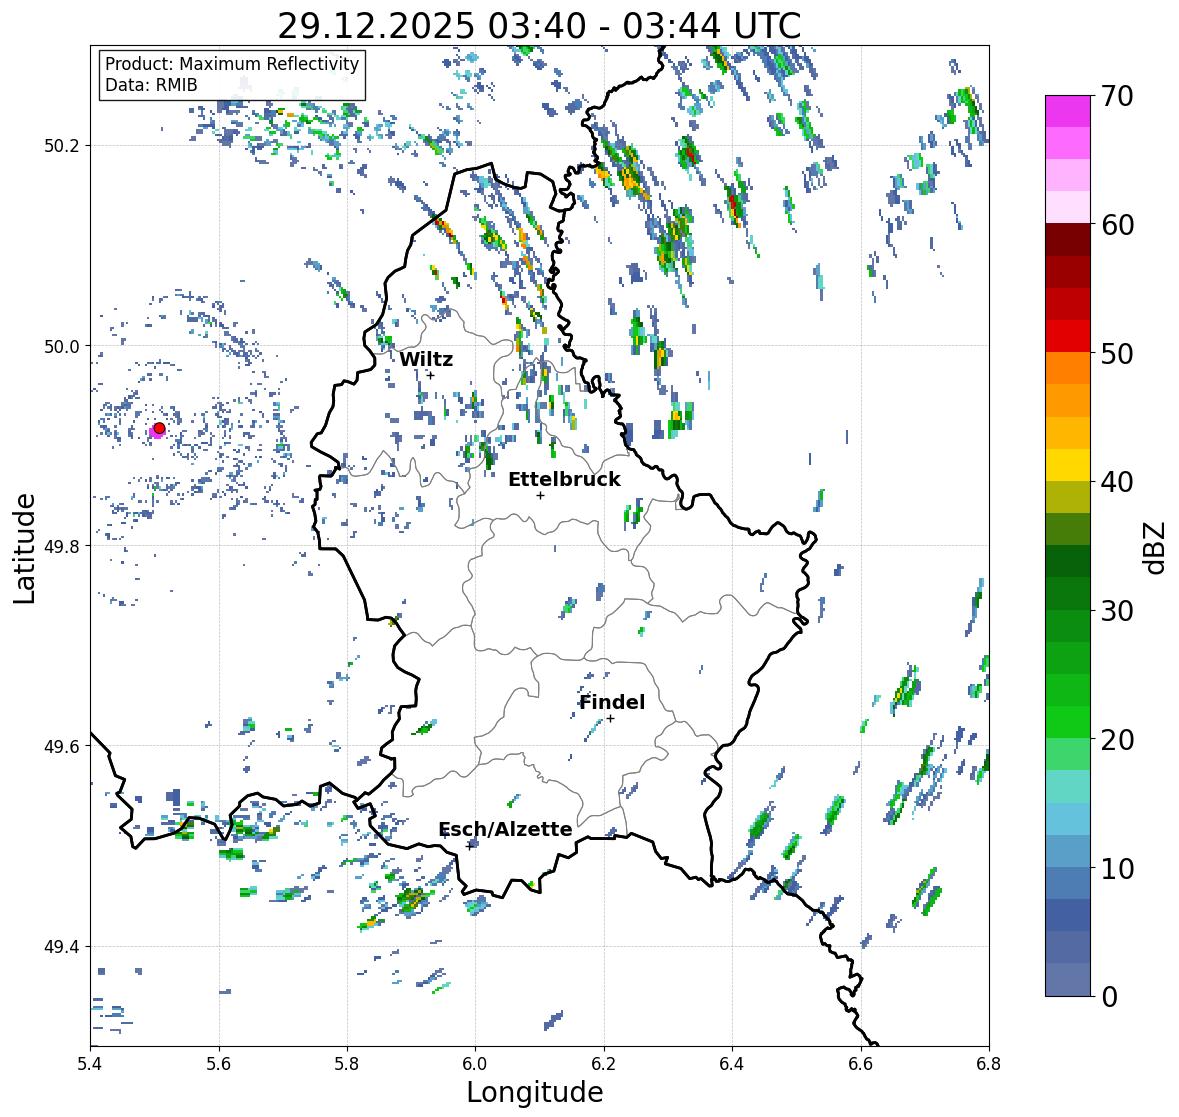
Task: Select the Findel station label
Action: tap(611, 702)
